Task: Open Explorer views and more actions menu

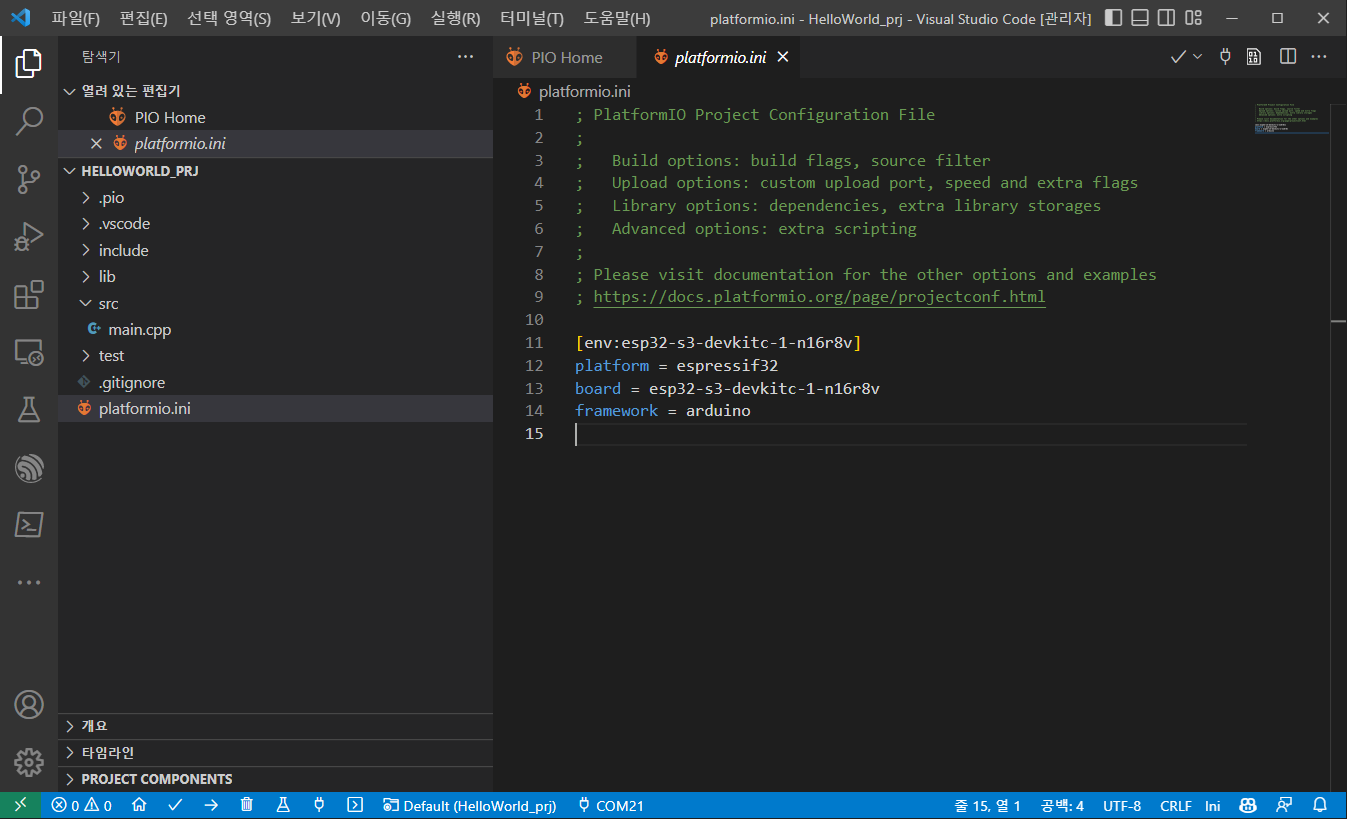Action: (x=465, y=57)
